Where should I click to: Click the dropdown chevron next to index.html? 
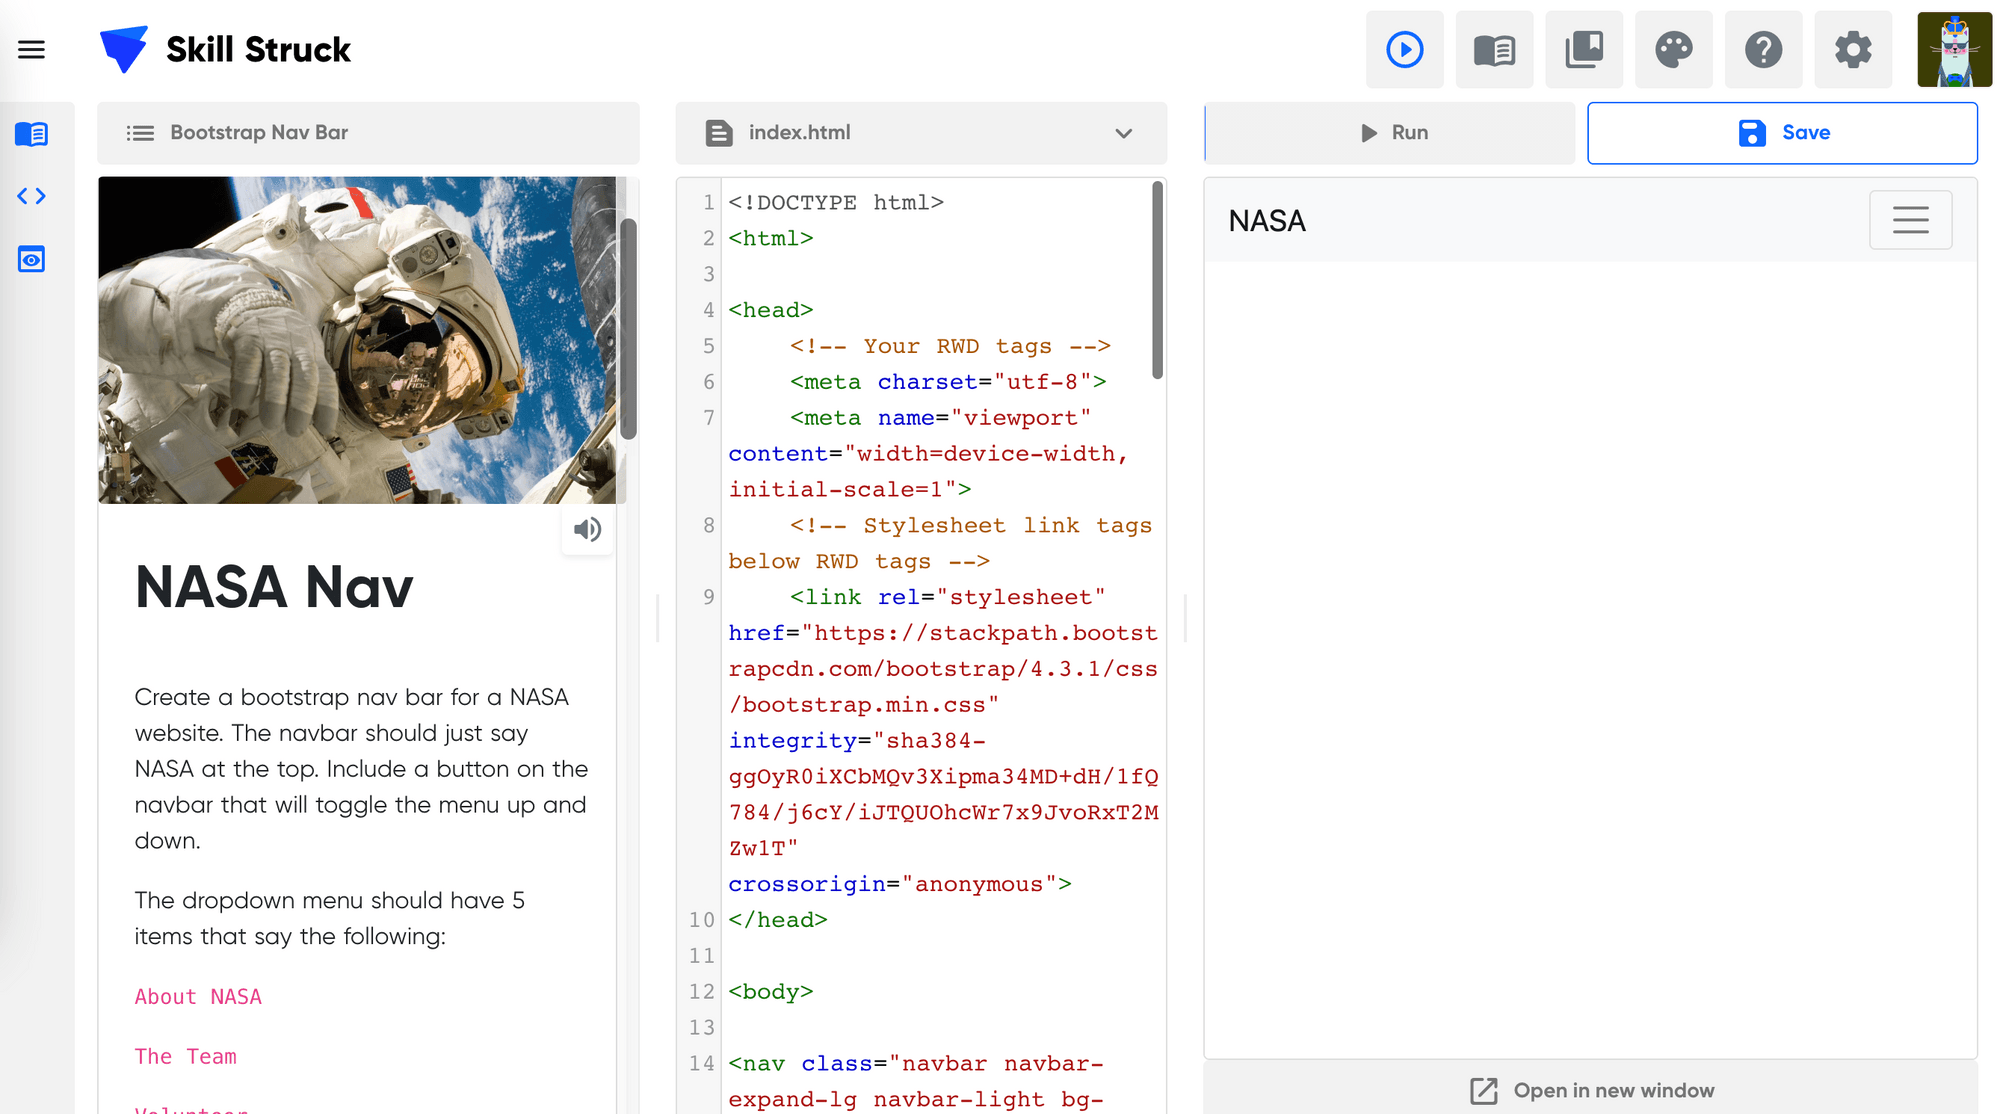pos(1124,133)
